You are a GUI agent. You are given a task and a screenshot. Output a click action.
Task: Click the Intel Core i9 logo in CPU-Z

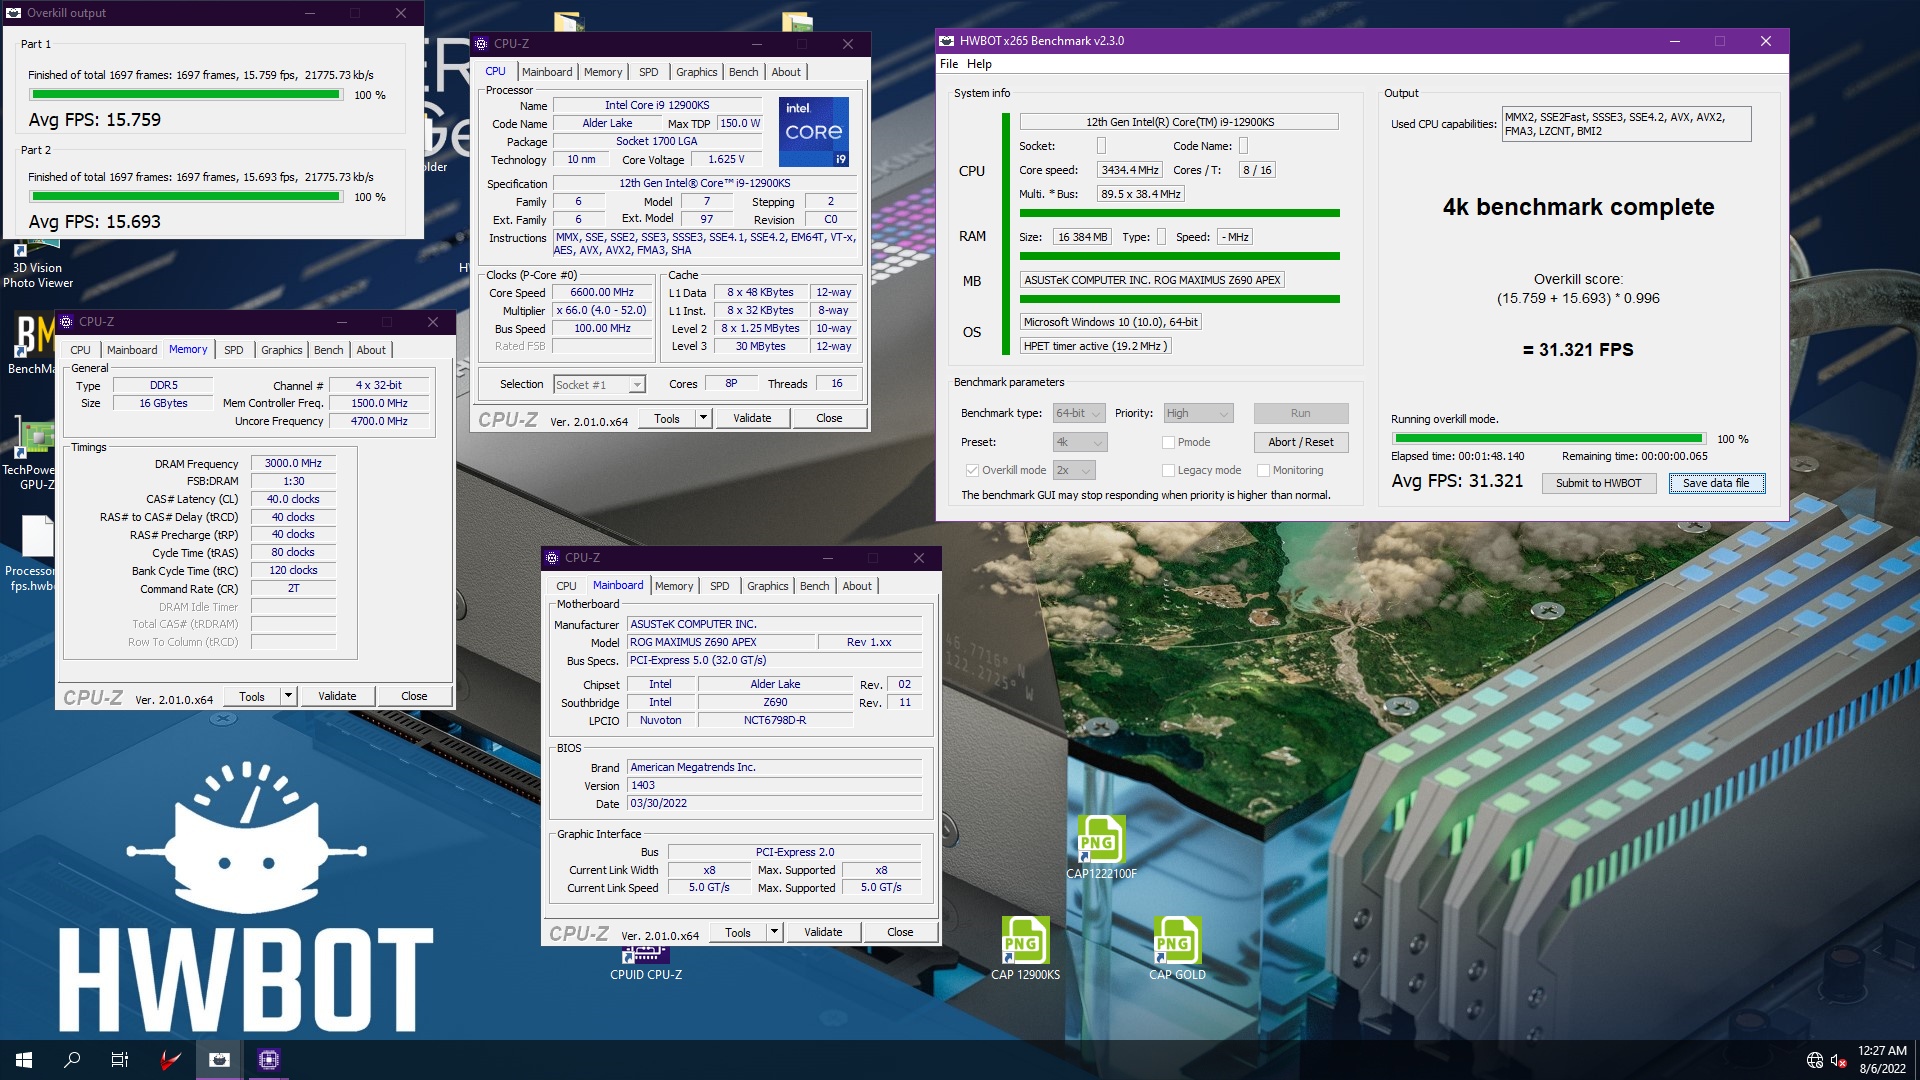click(814, 131)
